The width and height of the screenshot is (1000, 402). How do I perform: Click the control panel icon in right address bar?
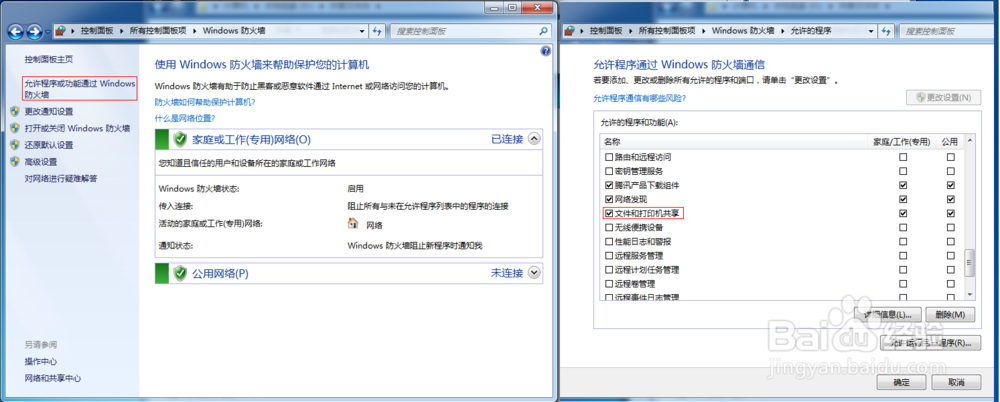[570, 31]
